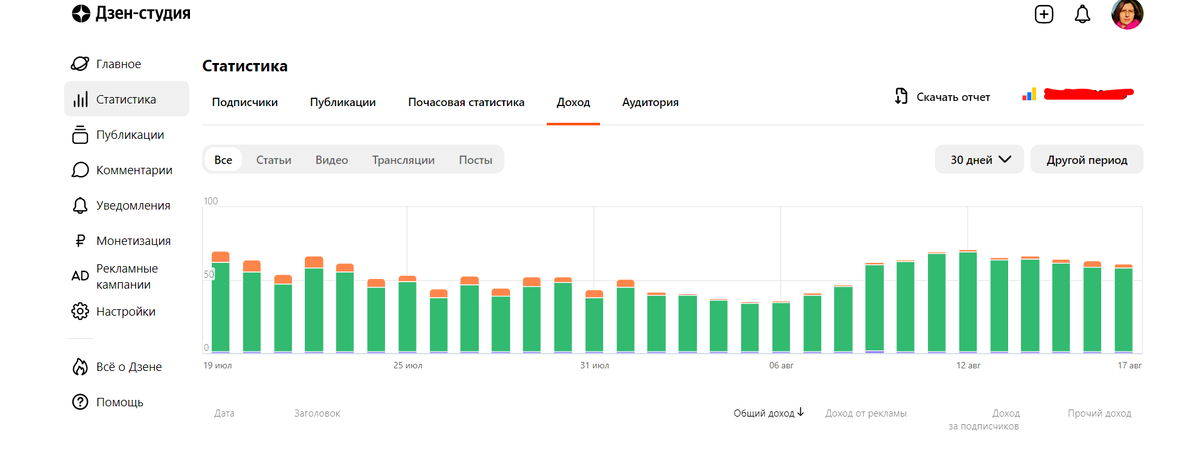Select the Все filter
This screenshot has height=459, width=1200.
click(223, 160)
